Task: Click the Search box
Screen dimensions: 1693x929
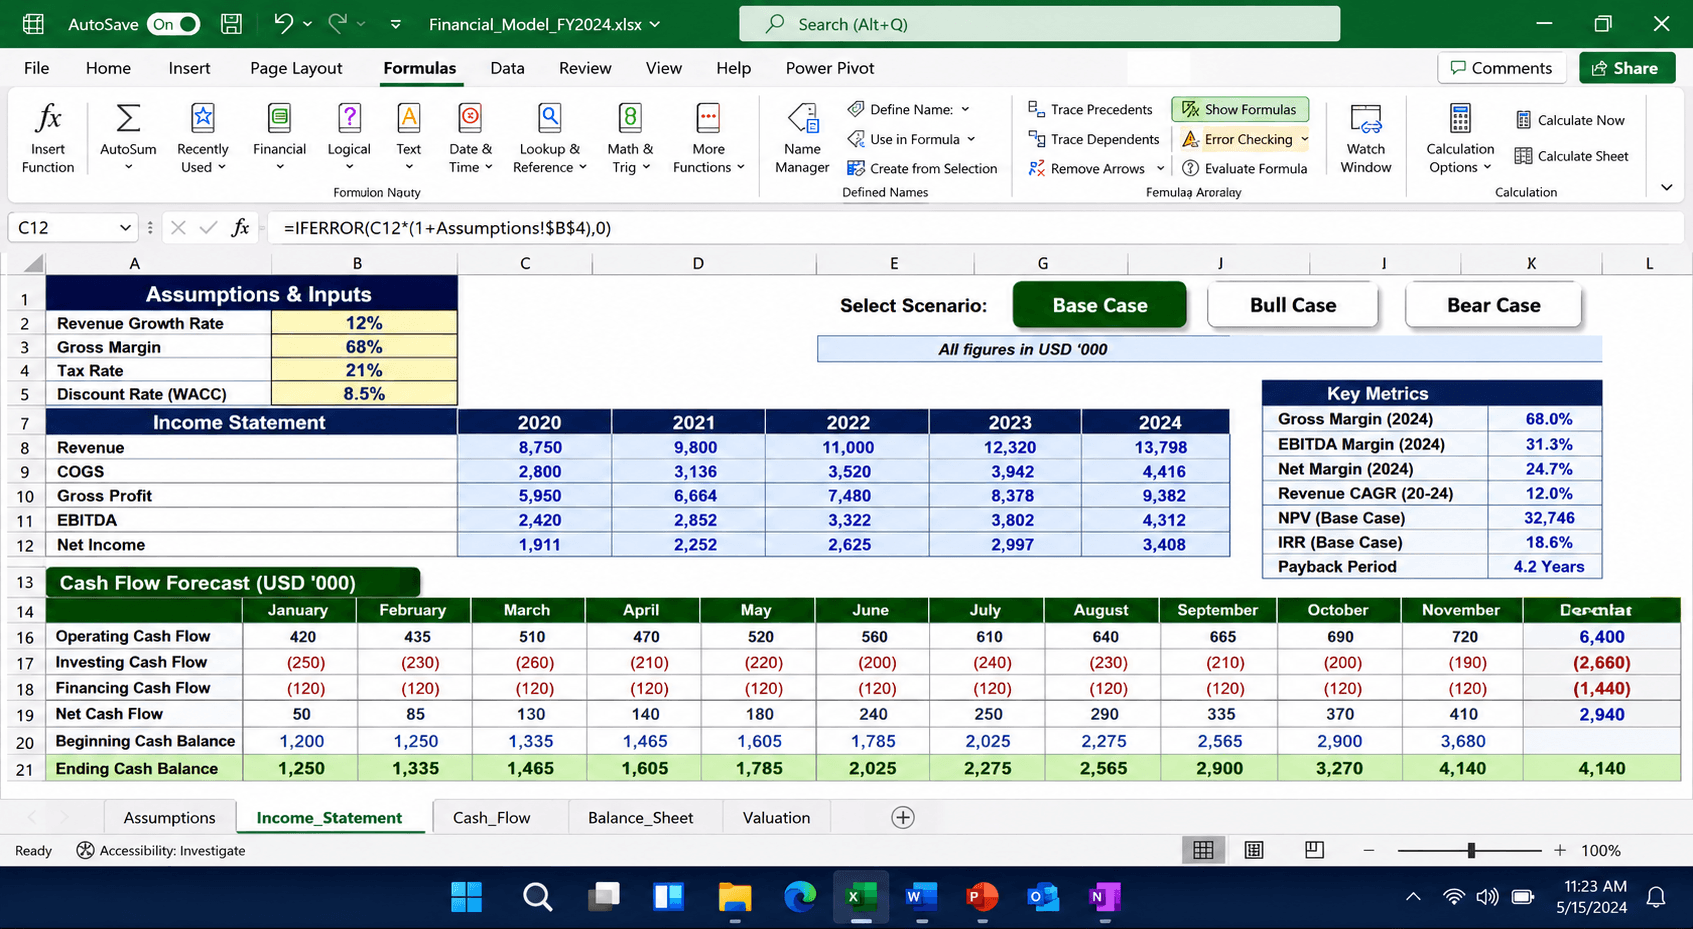Action: click(1039, 24)
